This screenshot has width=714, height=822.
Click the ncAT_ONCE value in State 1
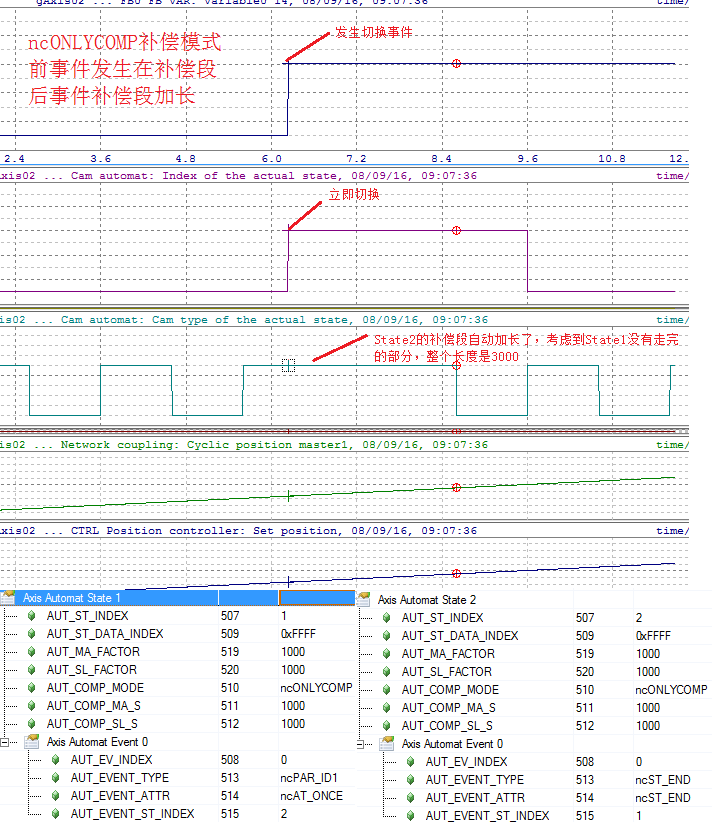(311, 796)
